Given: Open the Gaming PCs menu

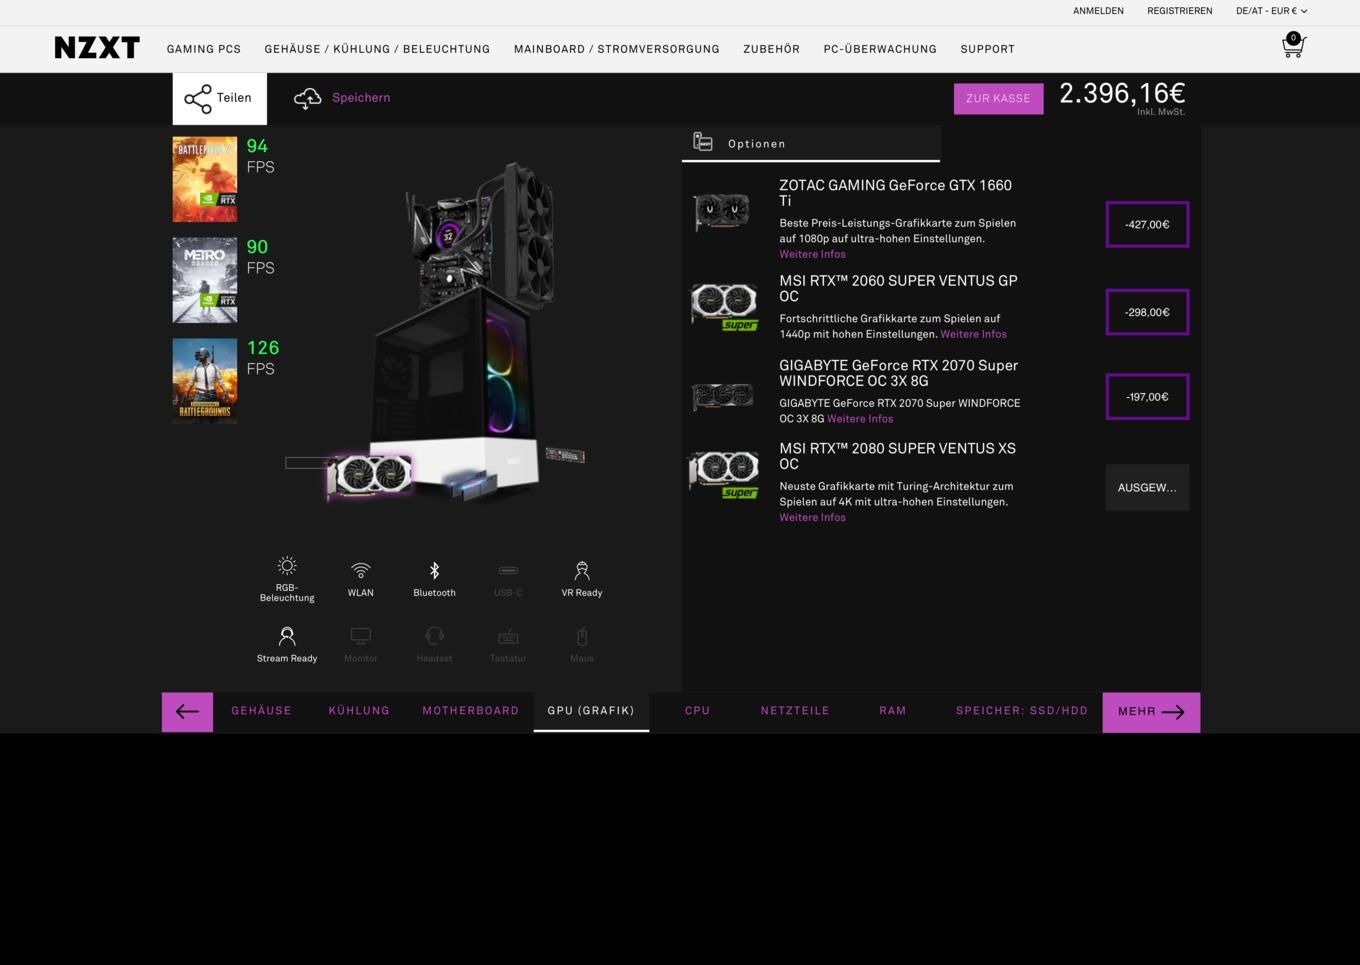Looking at the screenshot, I should [204, 49].
